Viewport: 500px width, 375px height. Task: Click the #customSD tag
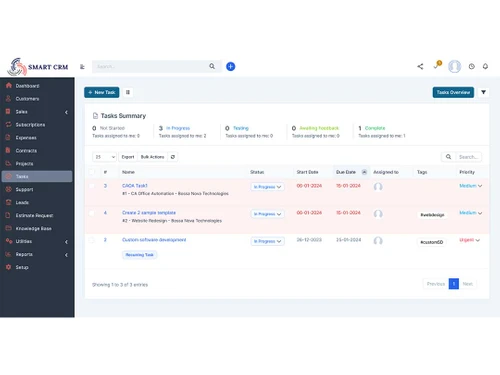coord(432,242)
